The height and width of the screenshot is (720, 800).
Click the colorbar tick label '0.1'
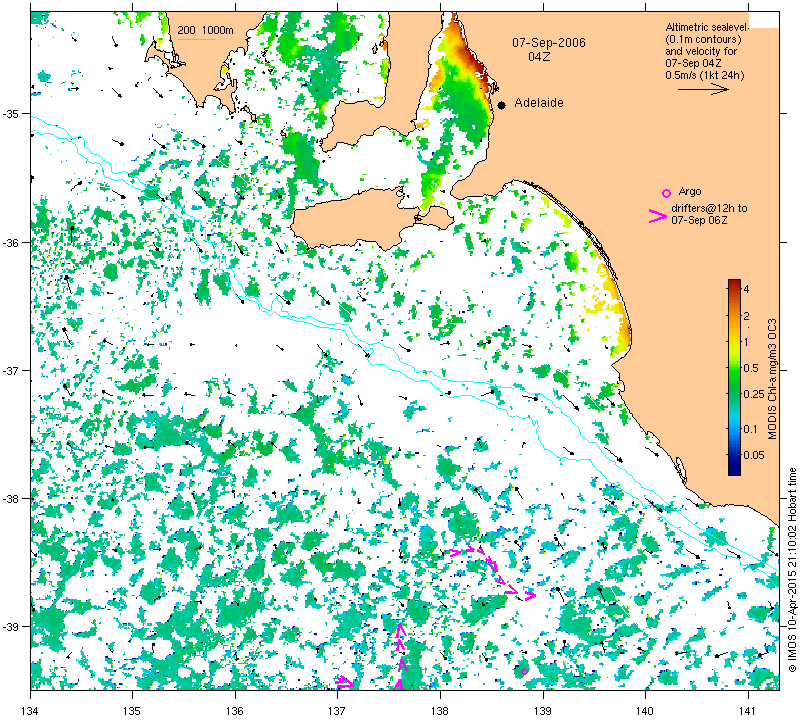click(751, 429)
